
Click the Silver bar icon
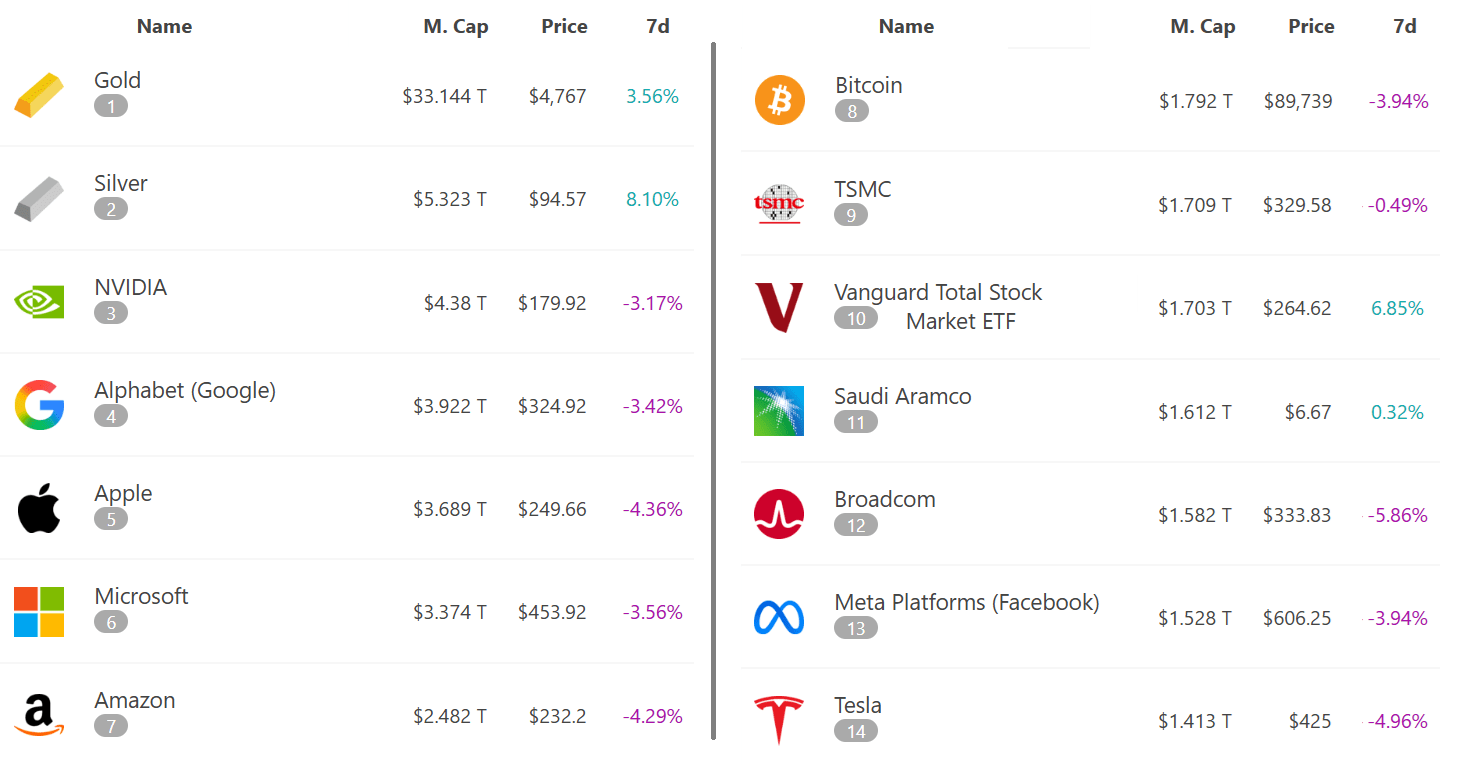(39, 199)
